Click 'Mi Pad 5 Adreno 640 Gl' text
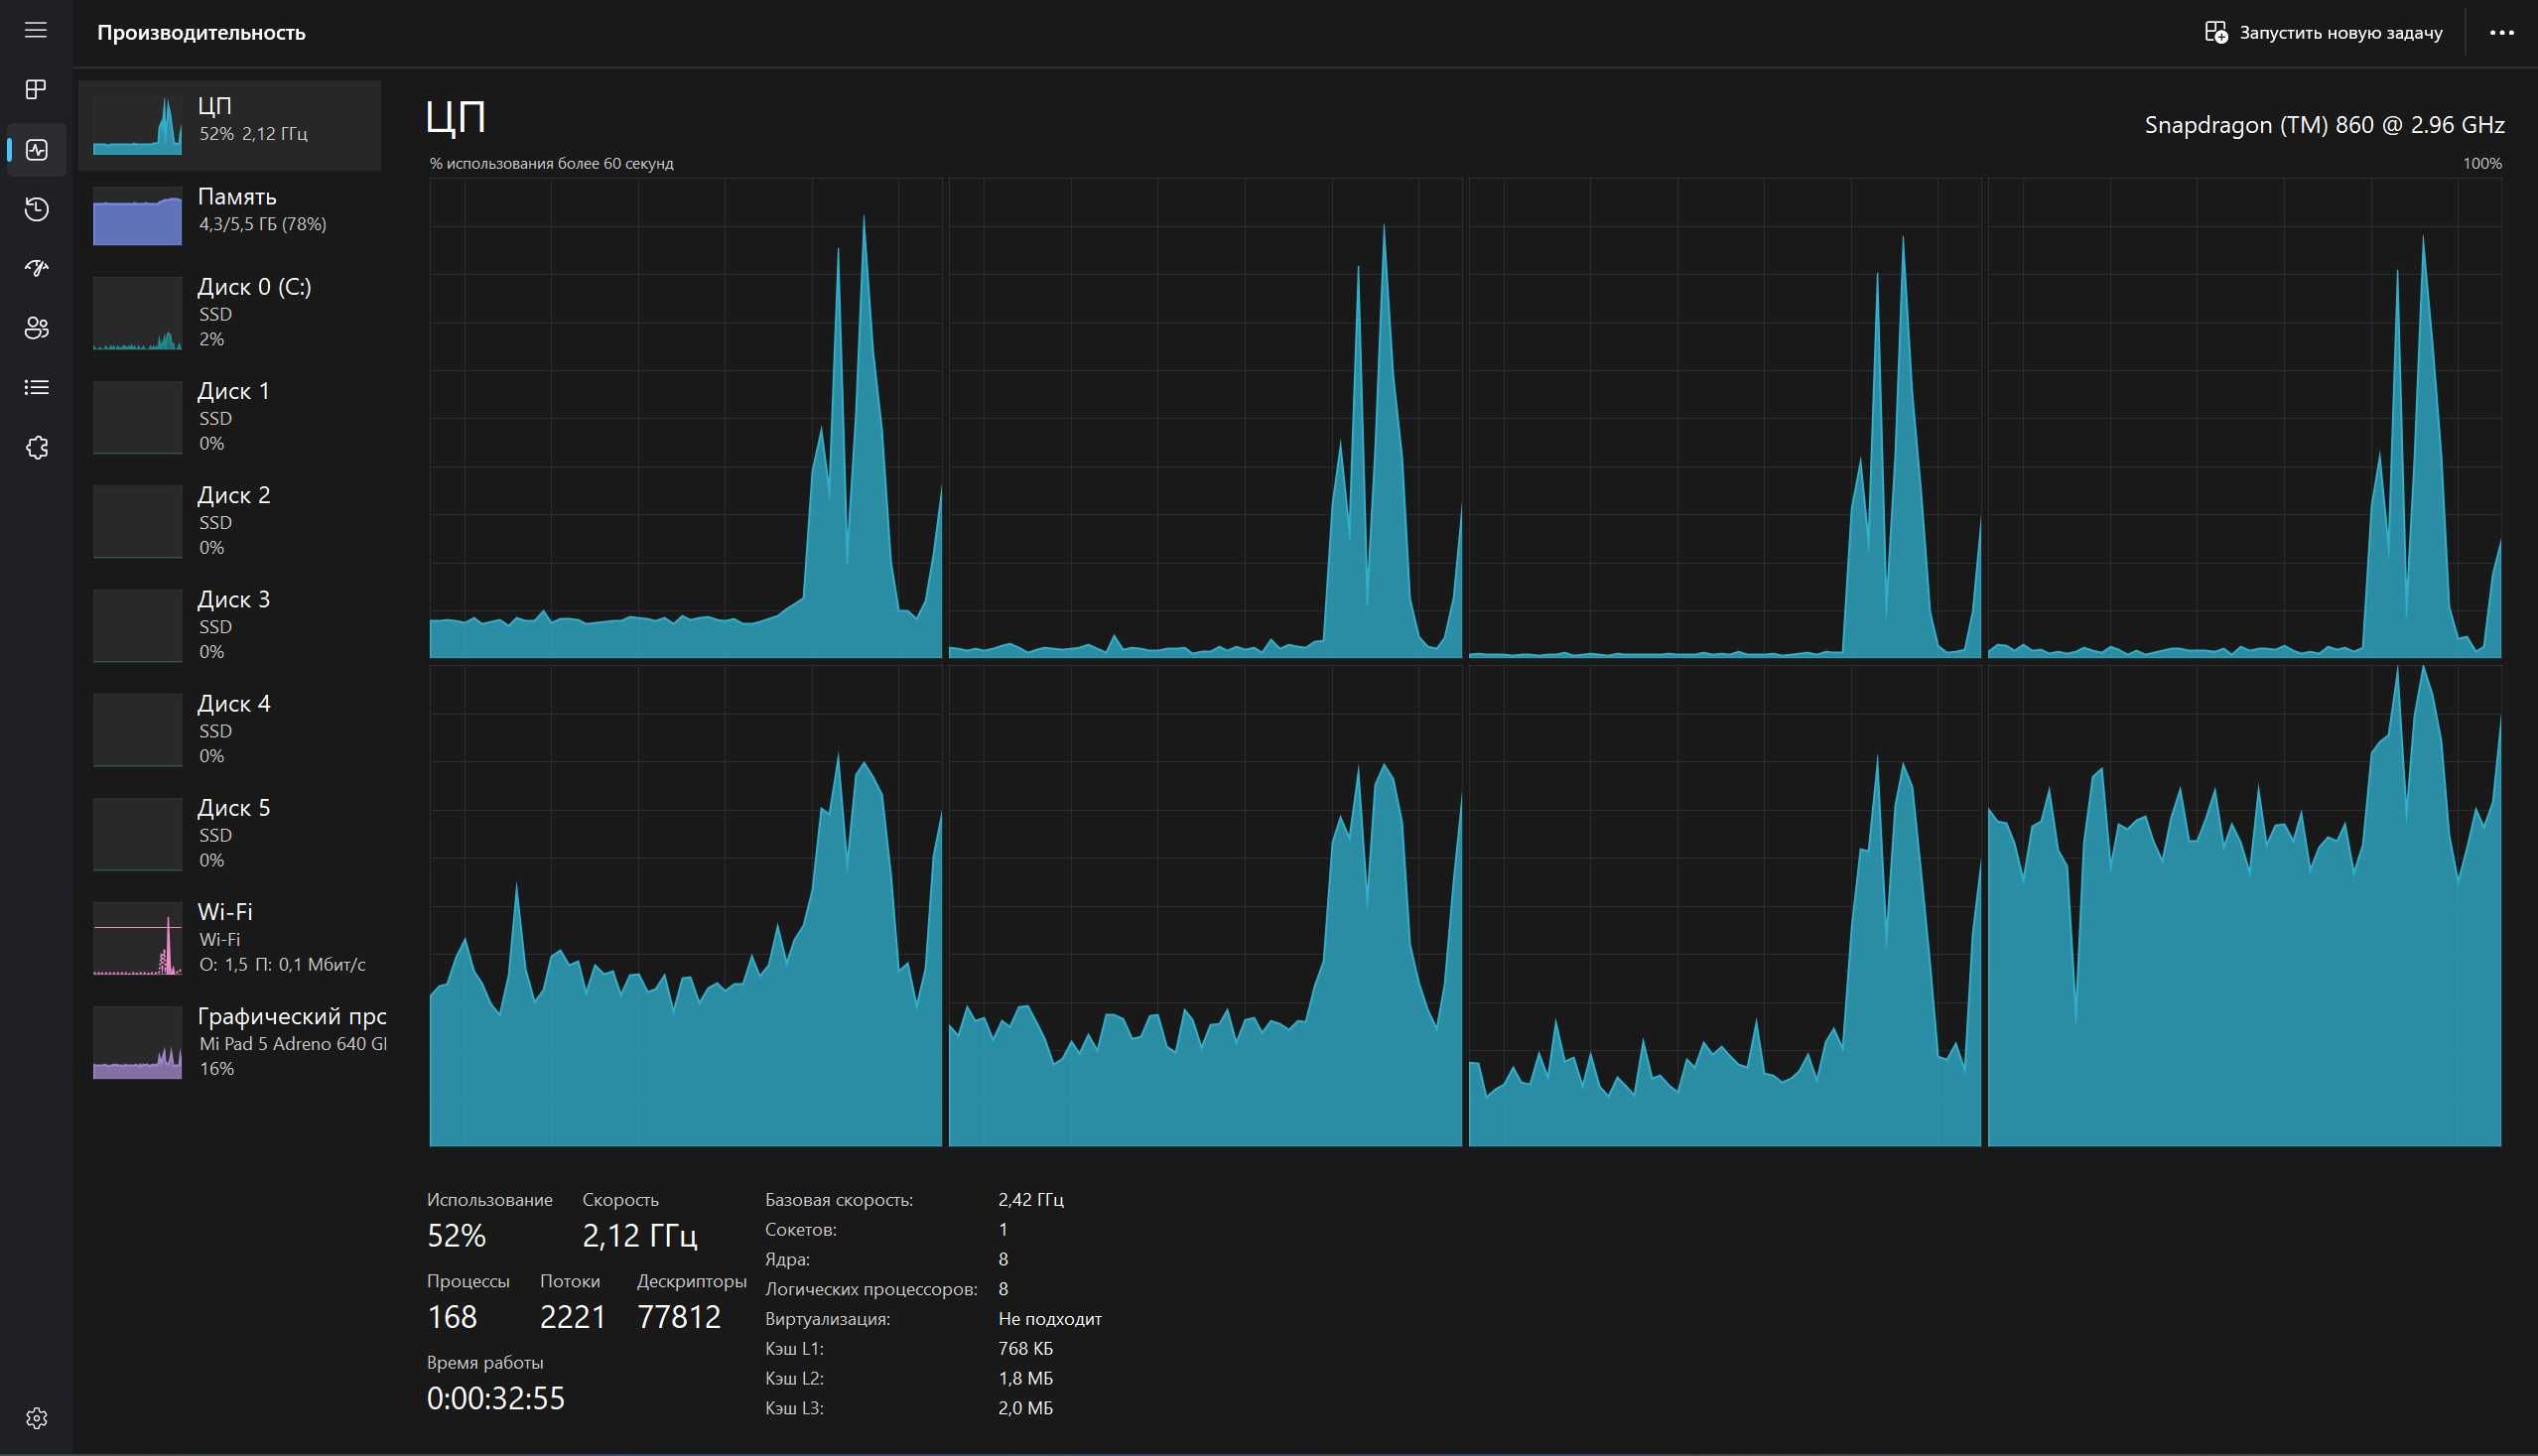The width and height of the screenshot is (2538, 1456). point(293,1044)
